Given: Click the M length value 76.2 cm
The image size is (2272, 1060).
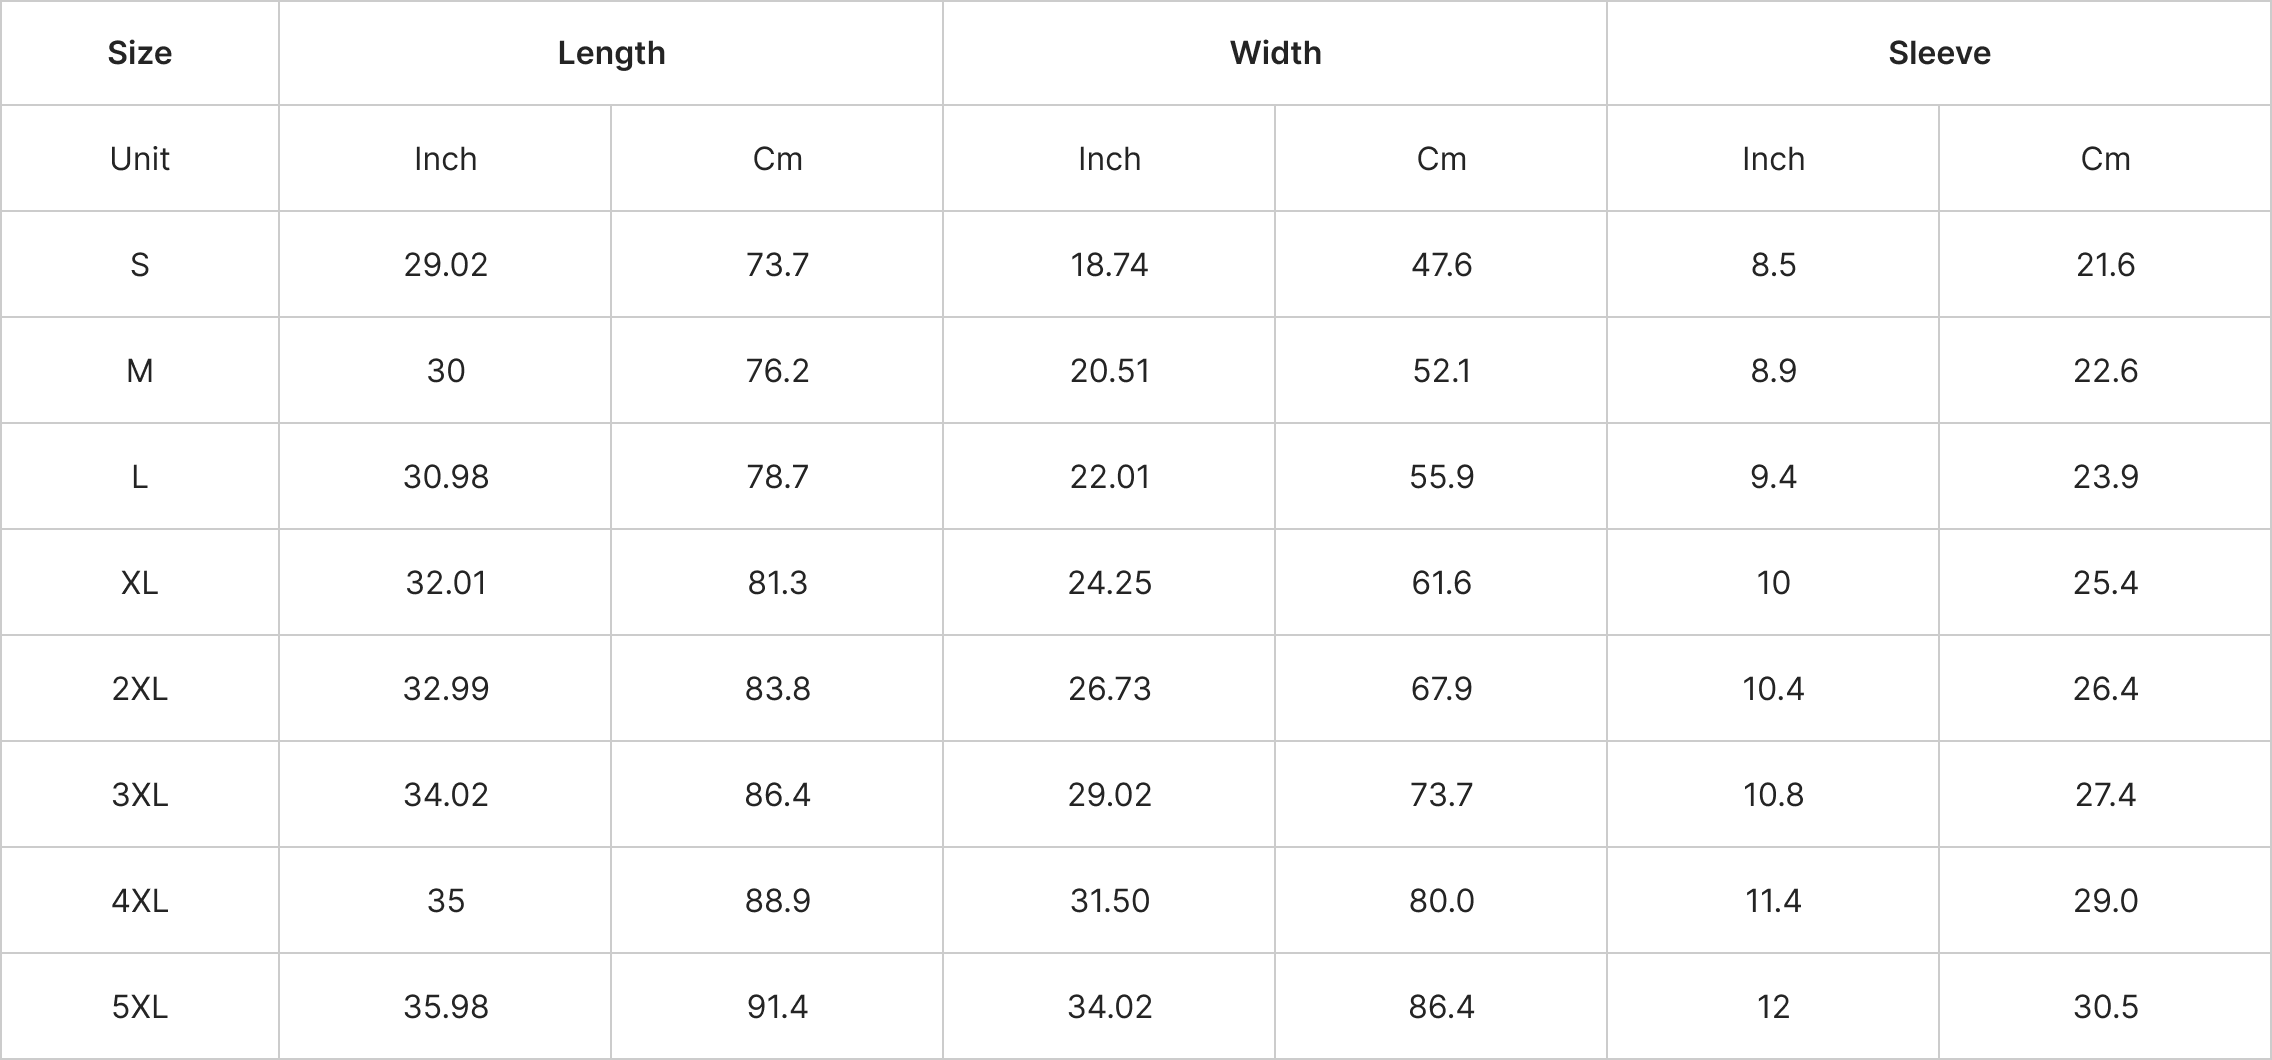Looking at the screenshot, I should point(777,371).
